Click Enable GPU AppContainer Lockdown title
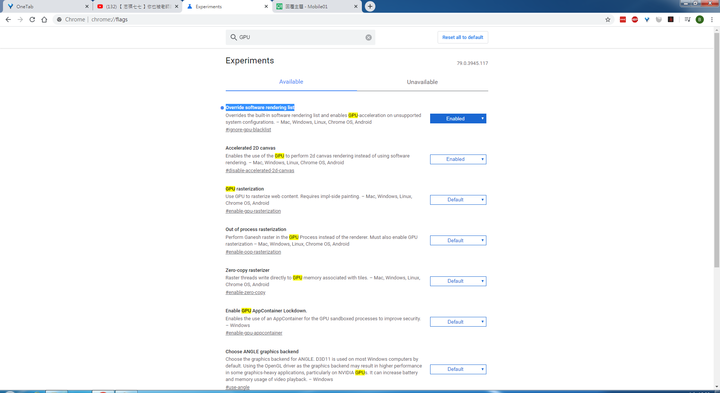 (x=266, y=311)
